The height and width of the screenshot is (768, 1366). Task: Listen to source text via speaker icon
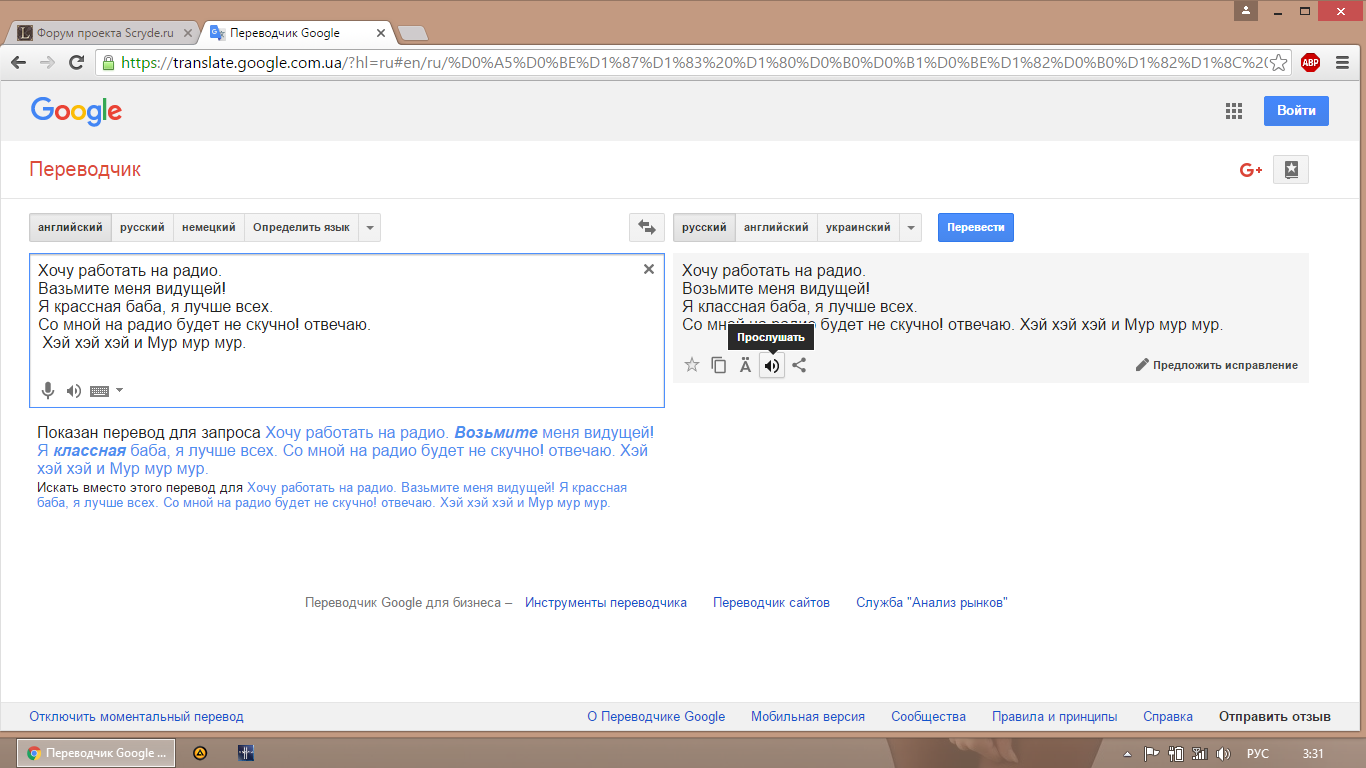(73, 391)
